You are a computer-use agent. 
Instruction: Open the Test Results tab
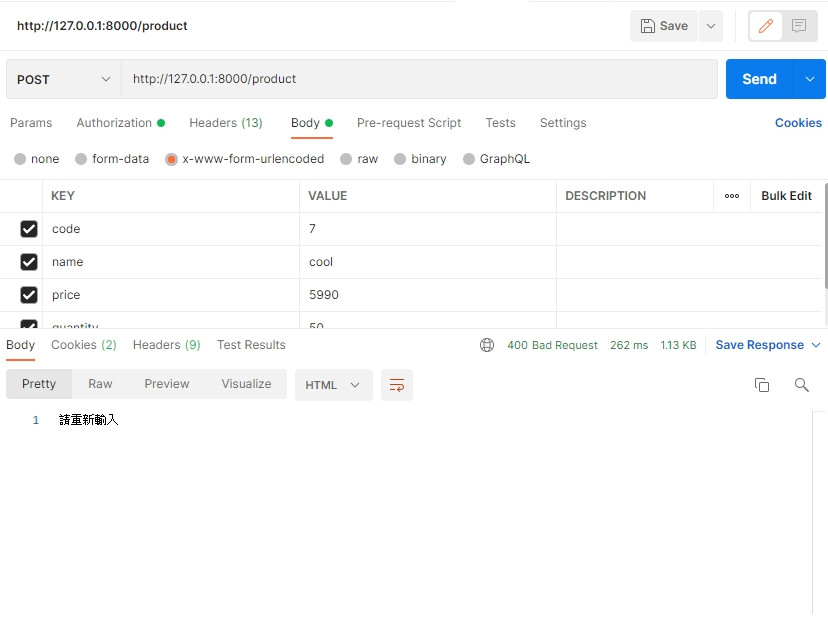click(251, 345)
